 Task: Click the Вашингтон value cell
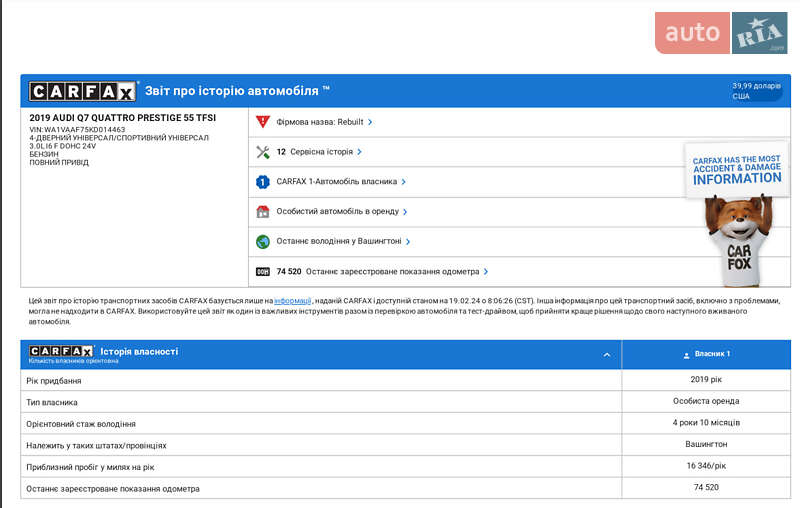pyautogui.click(x=706, y=444)
